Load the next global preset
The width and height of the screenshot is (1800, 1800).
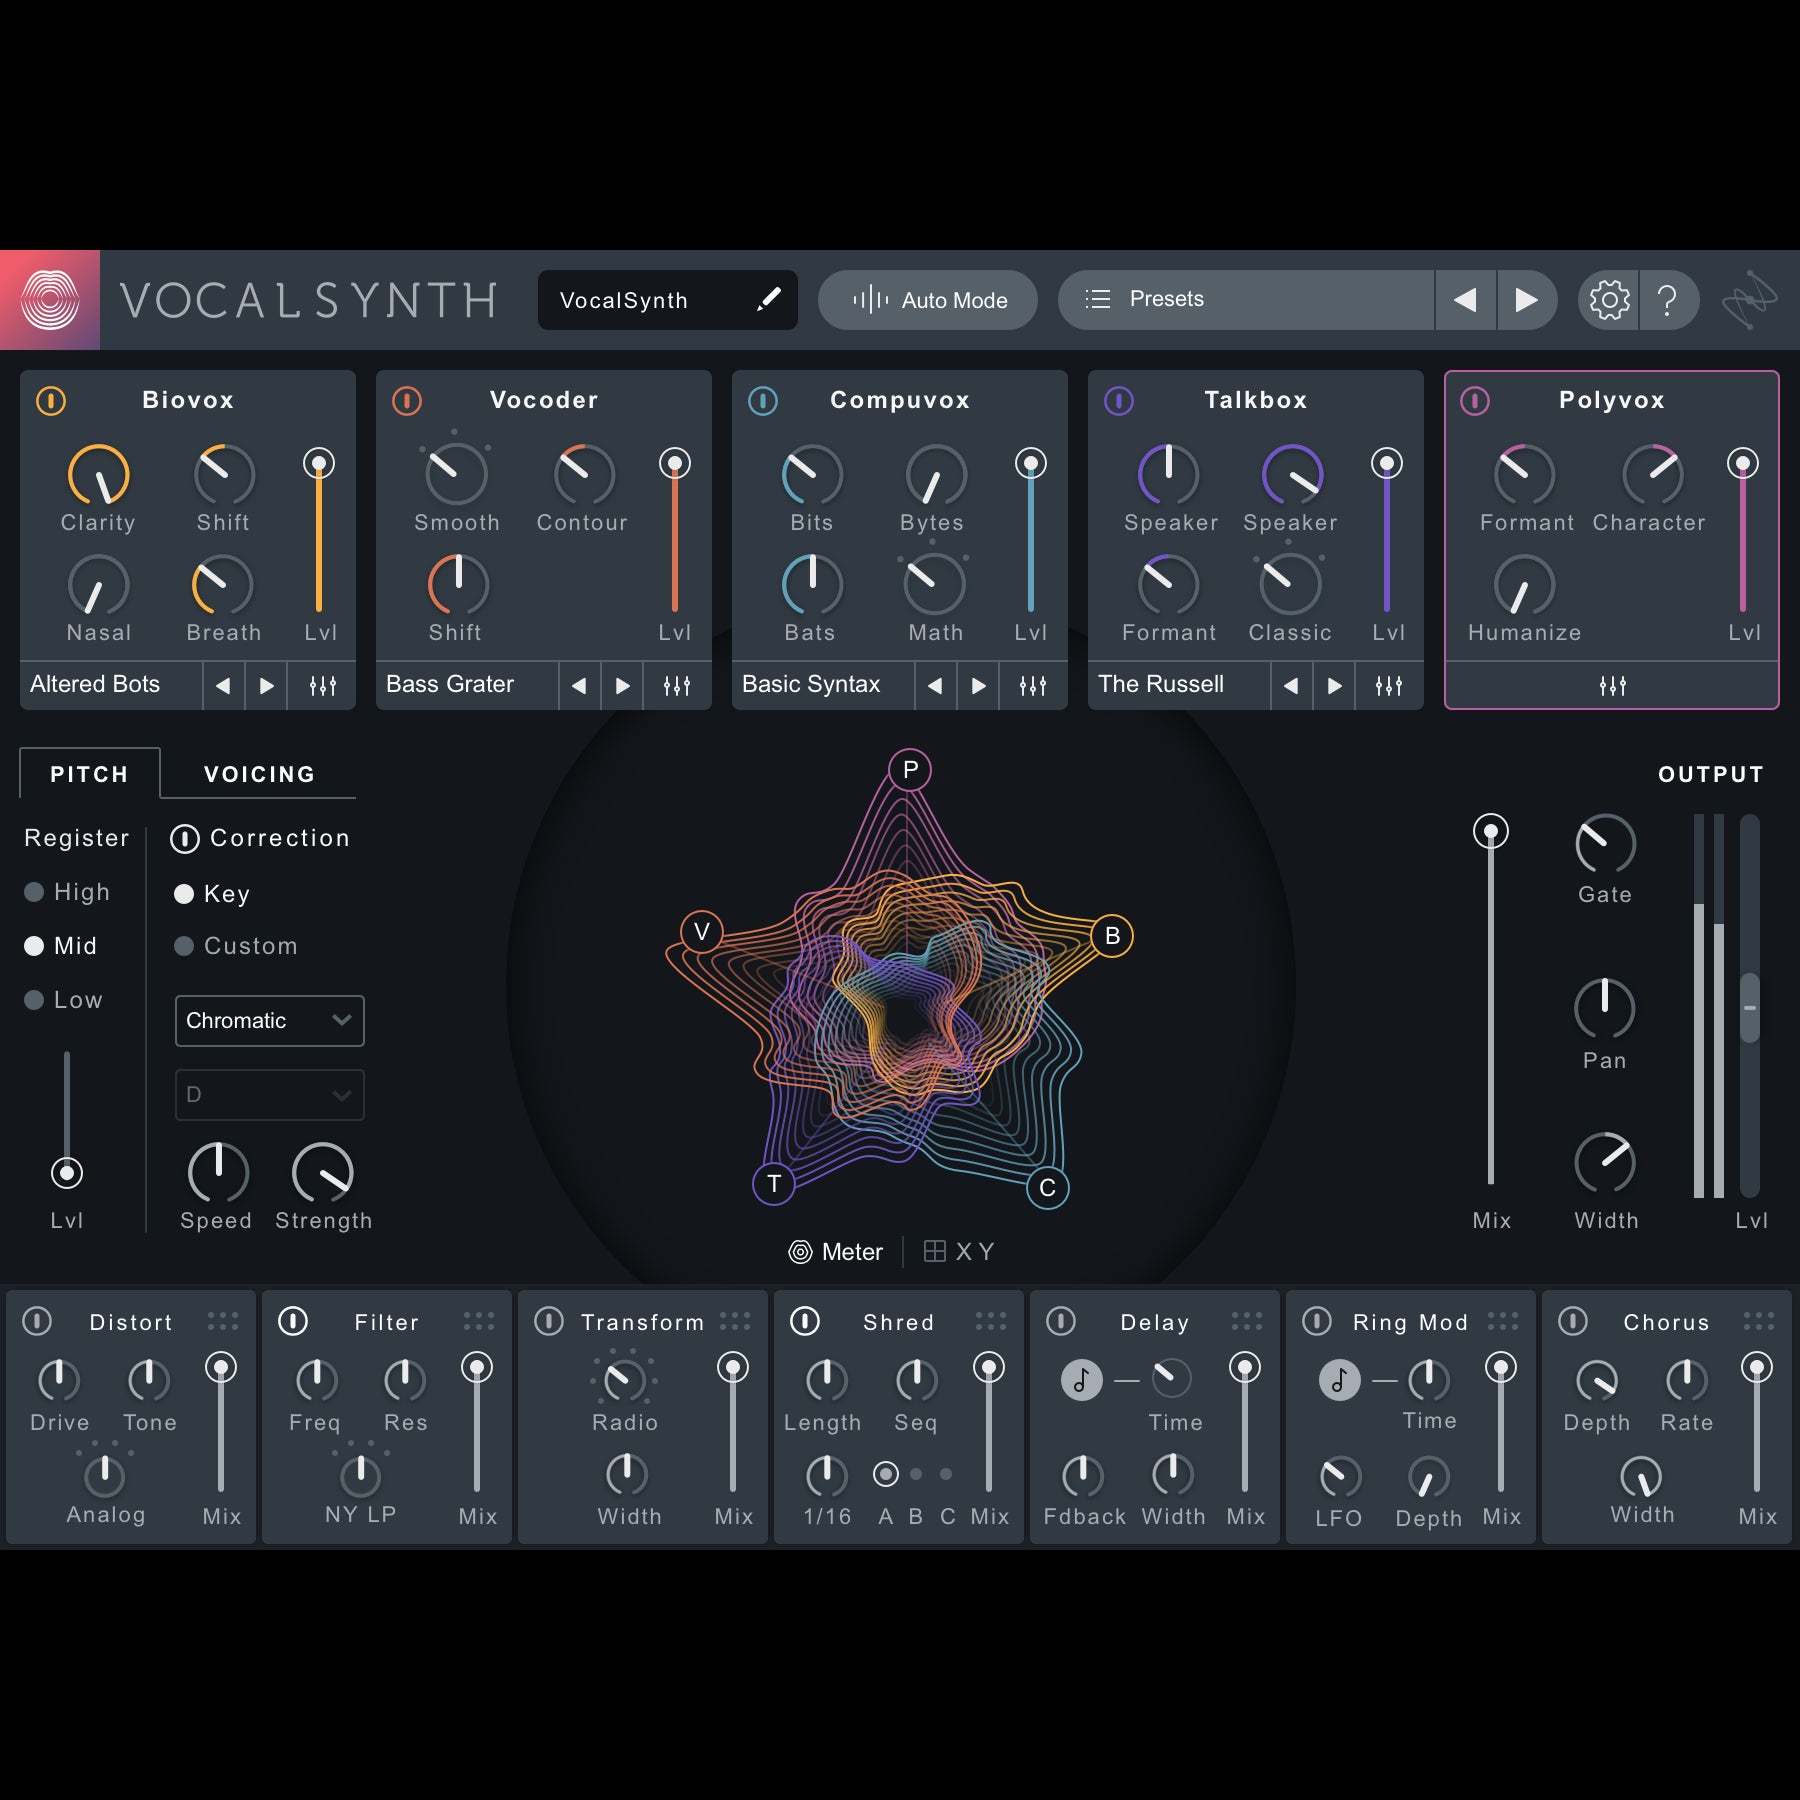click(1526, 300)
